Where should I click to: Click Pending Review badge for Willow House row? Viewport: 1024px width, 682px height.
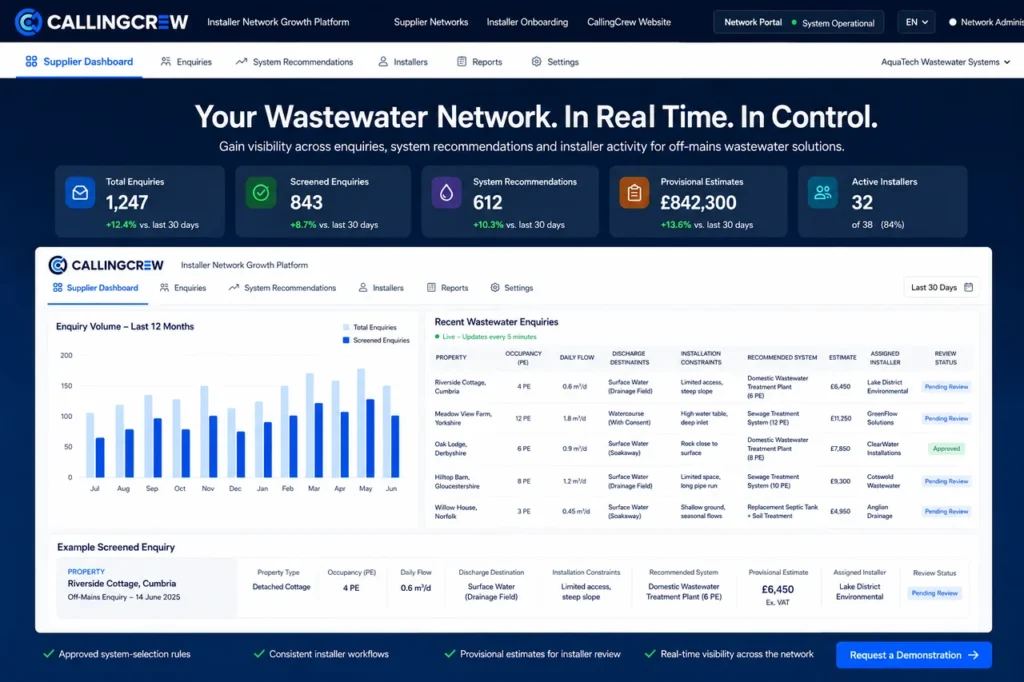coord(946,512)
